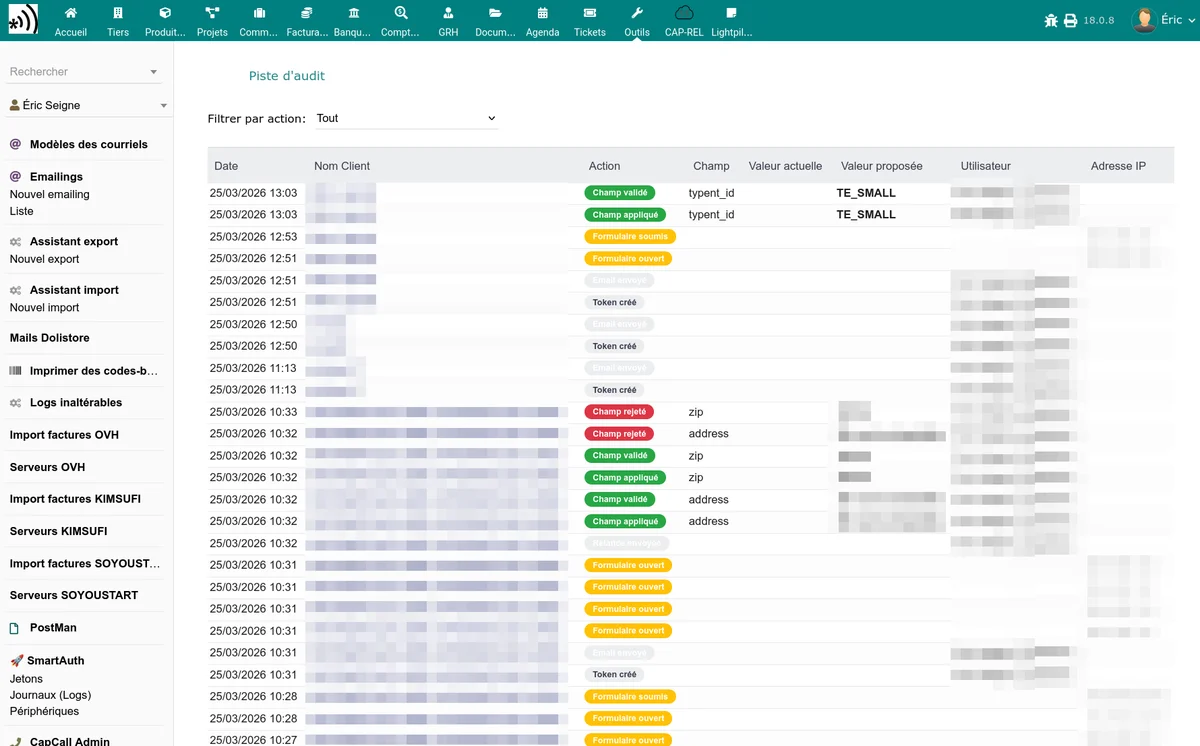Open the Serveurs OVH menu entry
1200x746 pixels.
click(x=47, y=468)
